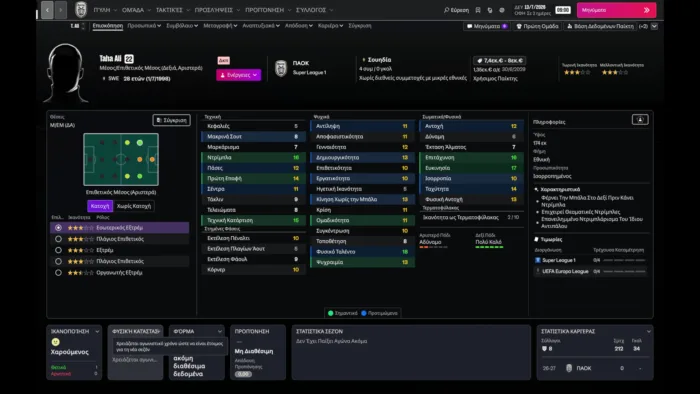Viewport: 700px width, 394px height.
Task: Click the Super League 1 suspension progress bar
Action: pyautogui.click(x=624, y=260)
